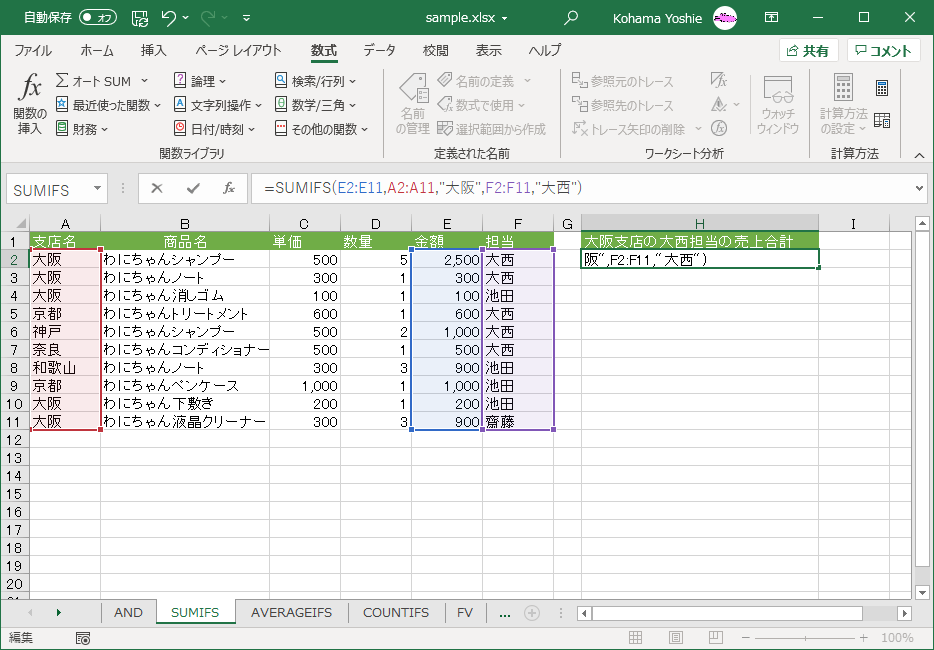
Task: Open the Watch Window (ウォッチ ウィンドウ)
Action: pos(777,104)
